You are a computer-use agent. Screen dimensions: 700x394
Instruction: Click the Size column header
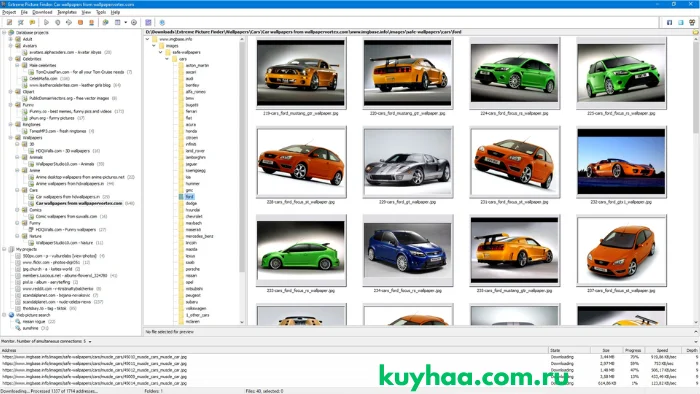pos(606,351)
